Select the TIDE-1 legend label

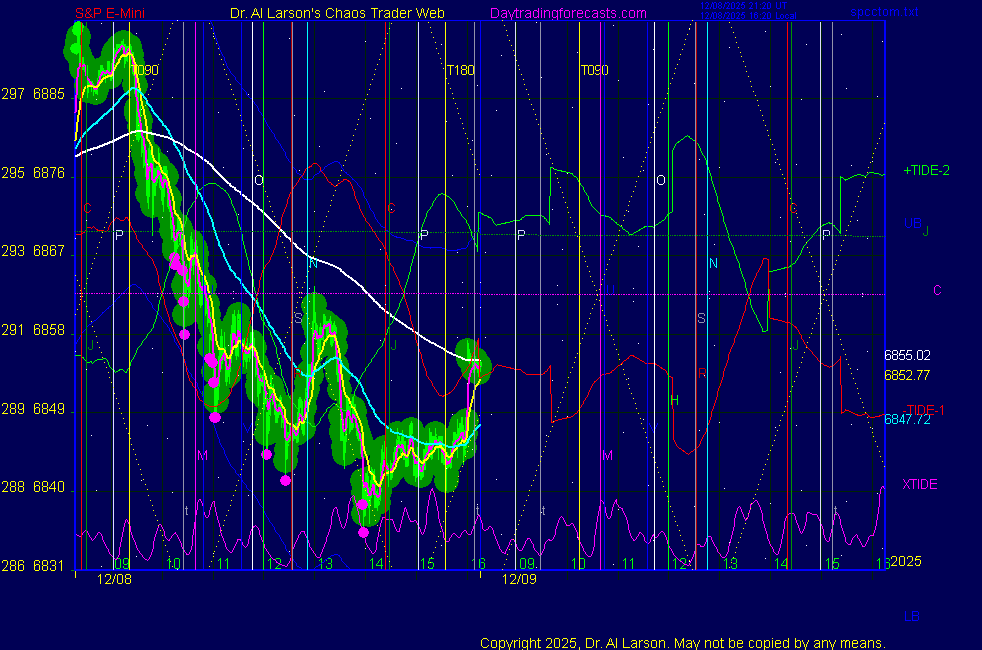coord(925,411)
